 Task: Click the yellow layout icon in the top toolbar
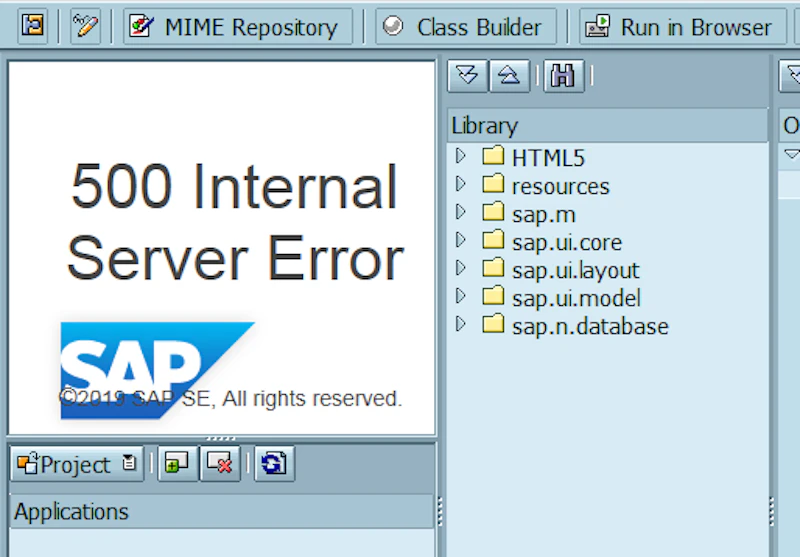(x=33, y=26)
